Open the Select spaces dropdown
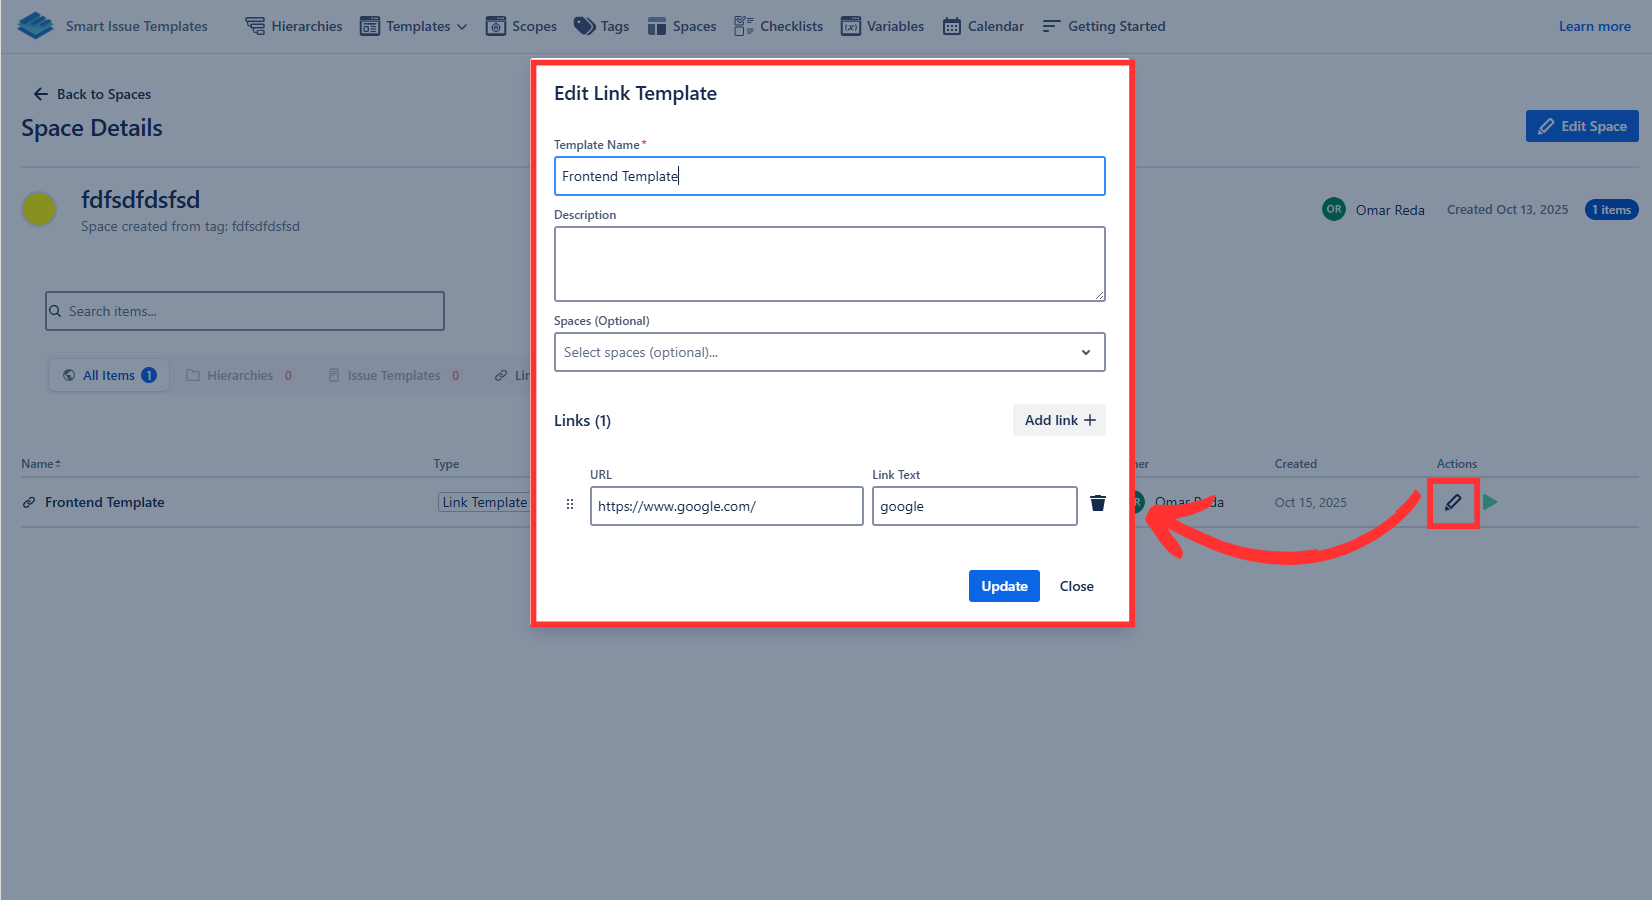 (x=829, y=352)
